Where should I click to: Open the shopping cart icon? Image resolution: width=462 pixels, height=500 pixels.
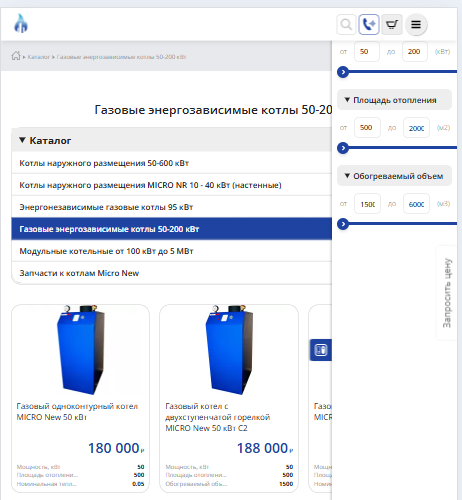[392, 24]
